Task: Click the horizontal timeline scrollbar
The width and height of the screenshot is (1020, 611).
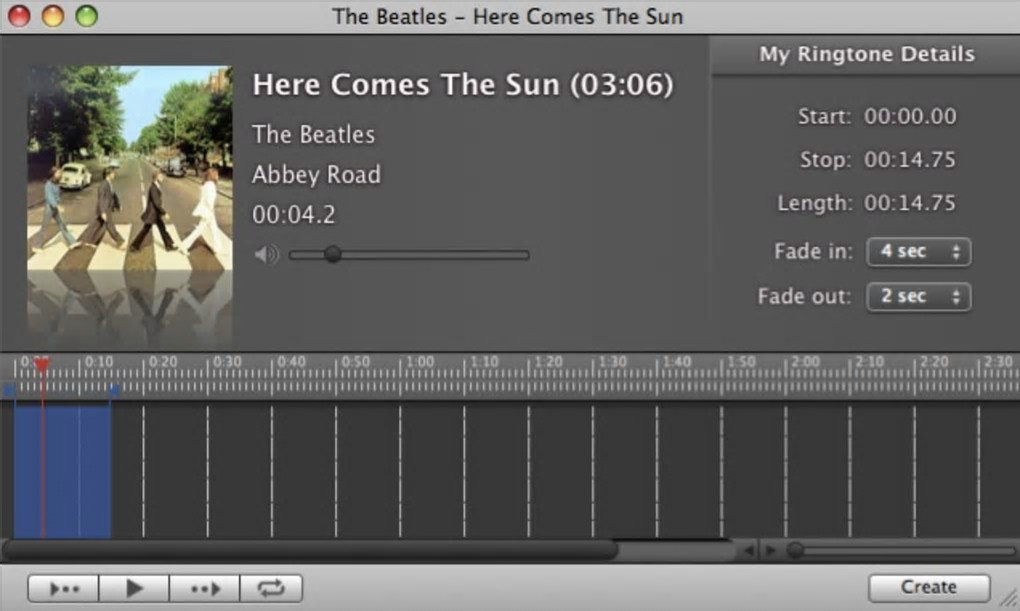Action: pyautogui.click(x=310, y=550)
